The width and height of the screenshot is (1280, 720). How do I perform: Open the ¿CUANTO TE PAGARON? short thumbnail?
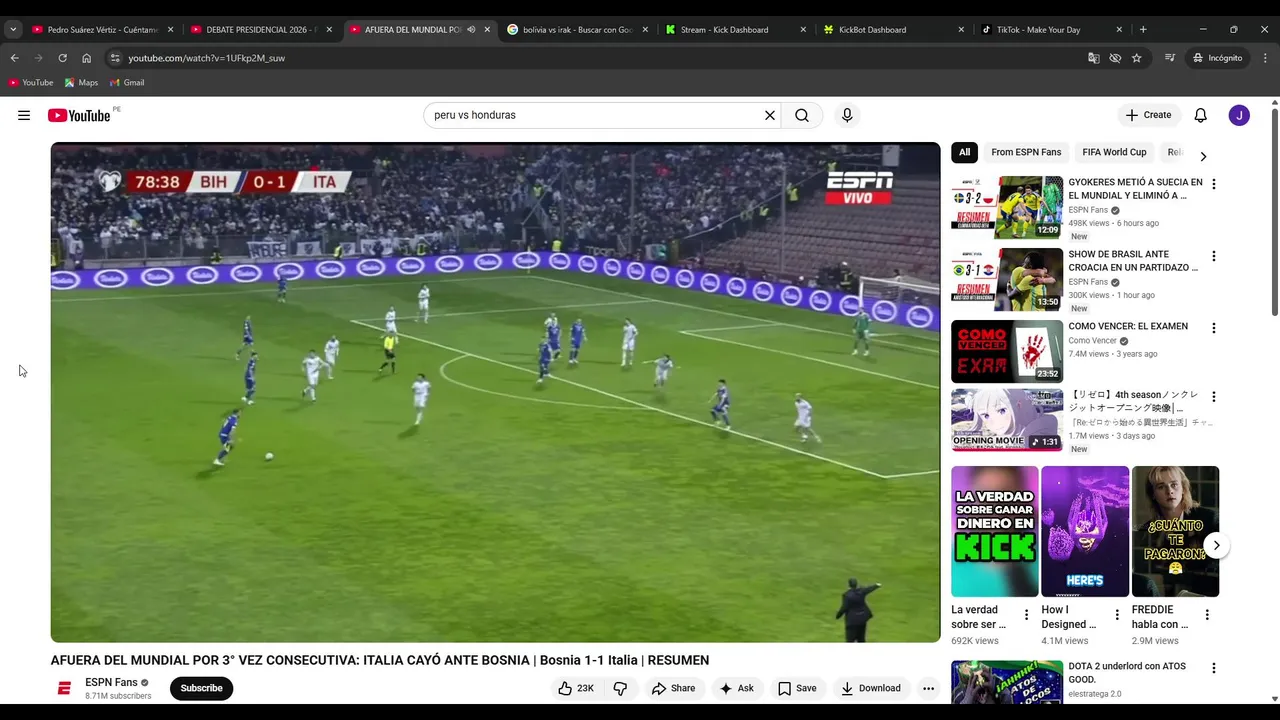(1175, 531)
